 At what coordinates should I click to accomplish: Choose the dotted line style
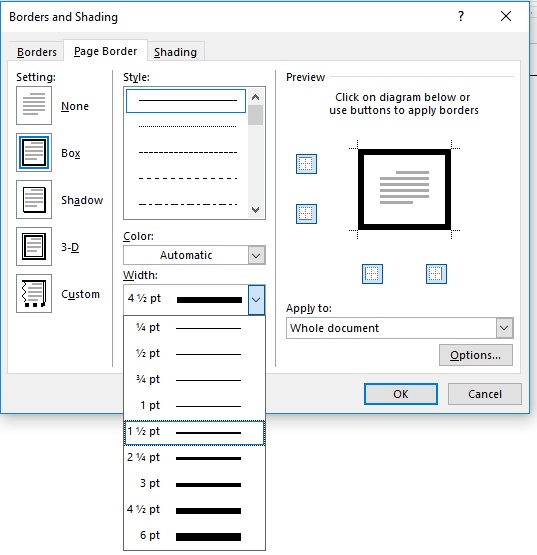point(187,126)
